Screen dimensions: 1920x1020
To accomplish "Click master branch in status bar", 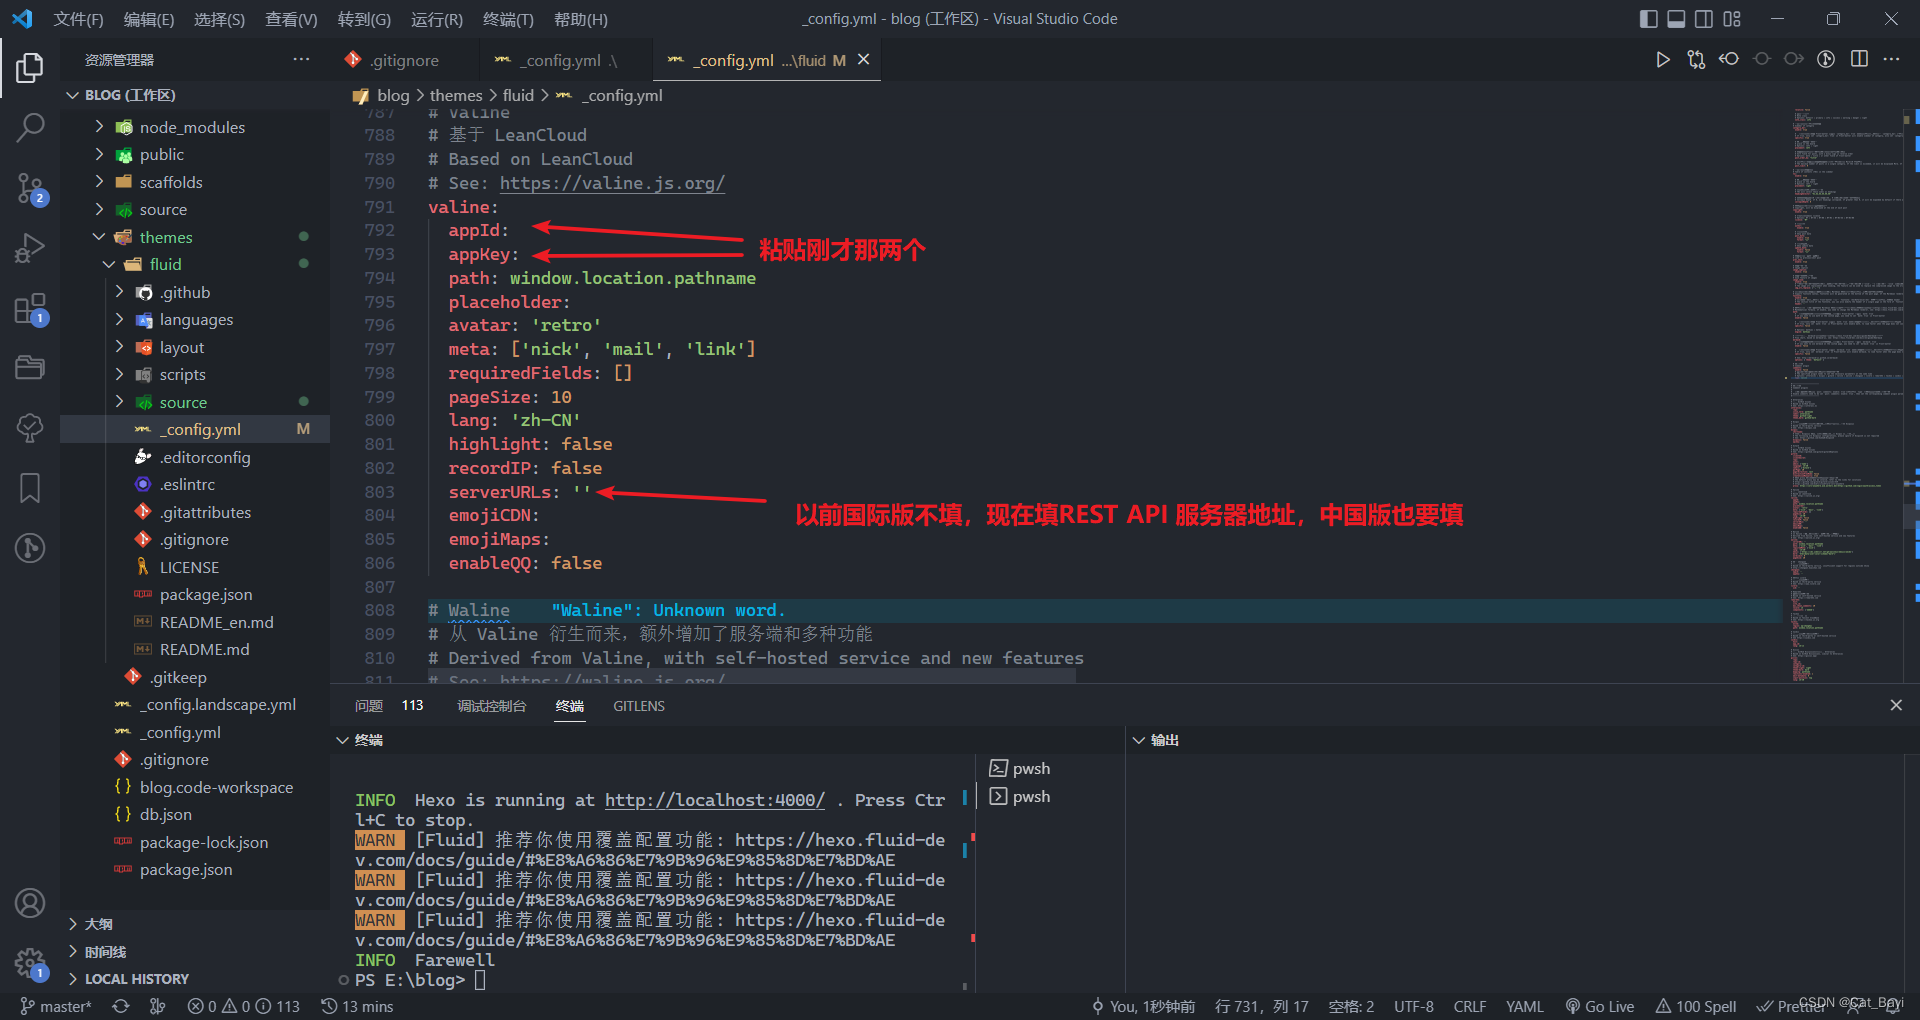I will click(x=56, y=1006).
